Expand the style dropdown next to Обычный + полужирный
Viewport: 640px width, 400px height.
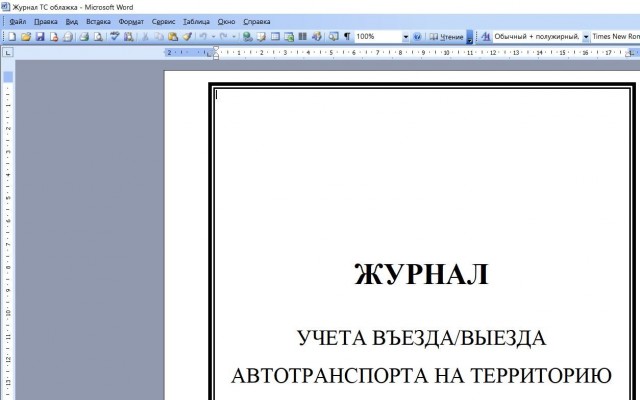[586, 37]
